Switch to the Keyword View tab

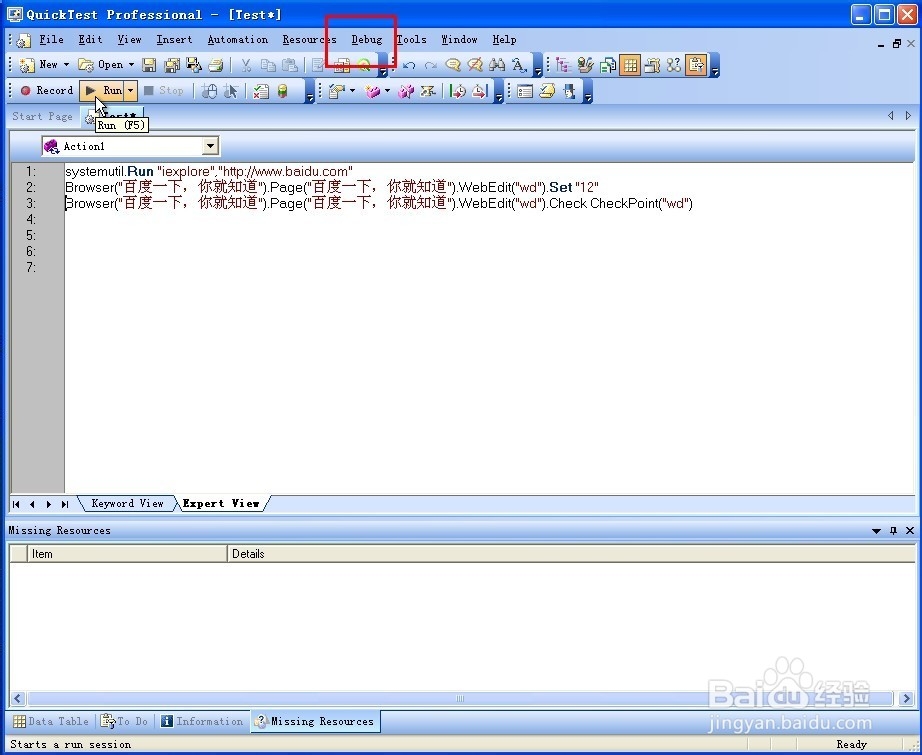click(127, 503)
